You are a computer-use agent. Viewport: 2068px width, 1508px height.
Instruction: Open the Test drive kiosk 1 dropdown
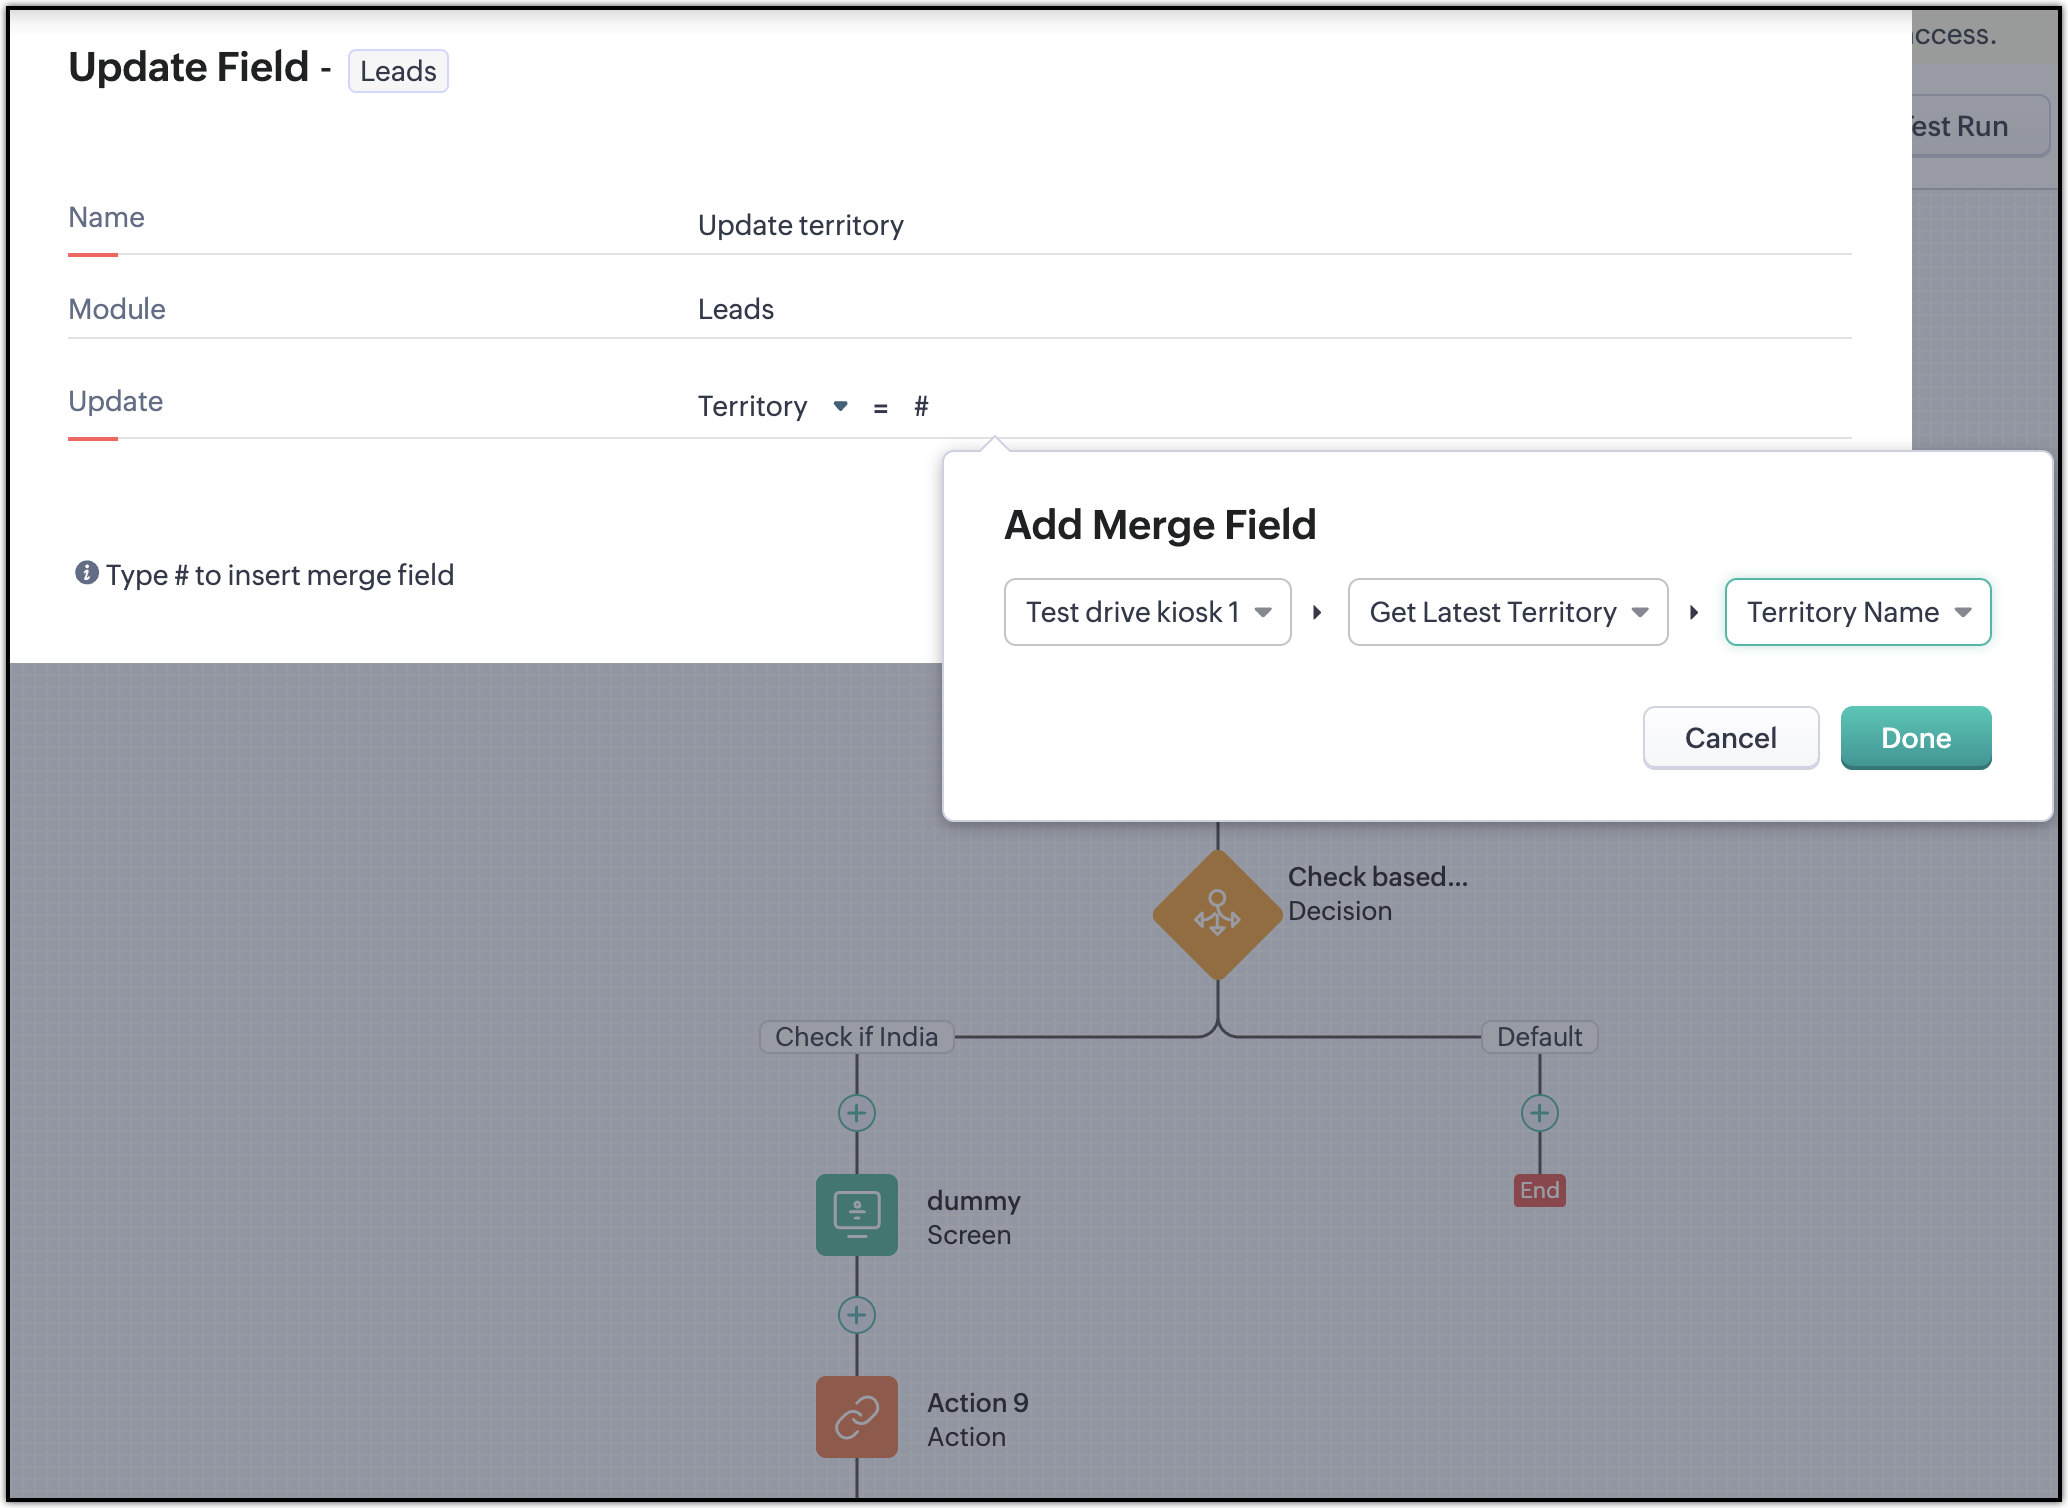1147,612
